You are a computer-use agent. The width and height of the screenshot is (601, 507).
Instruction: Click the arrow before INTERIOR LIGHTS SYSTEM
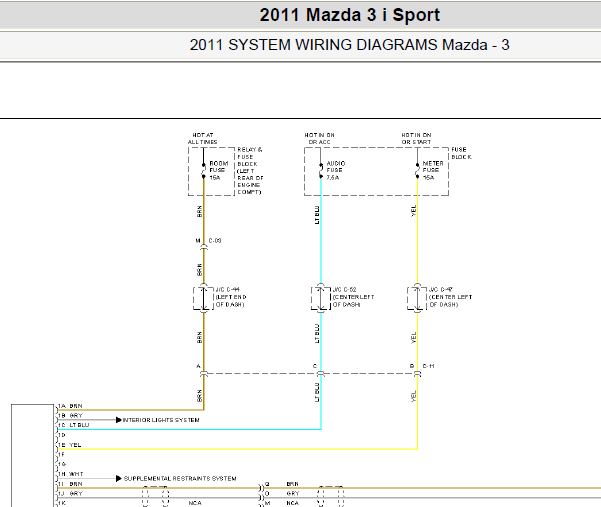coord(118,420)
